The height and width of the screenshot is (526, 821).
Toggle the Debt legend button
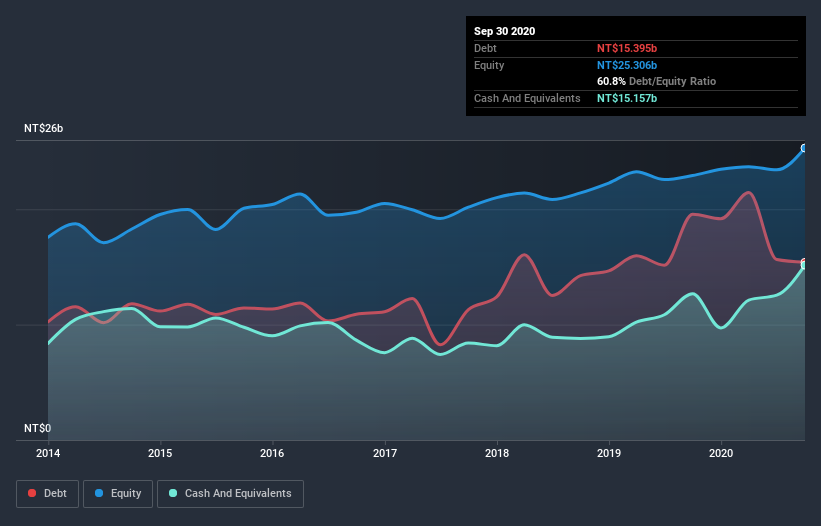coord(48,494)
